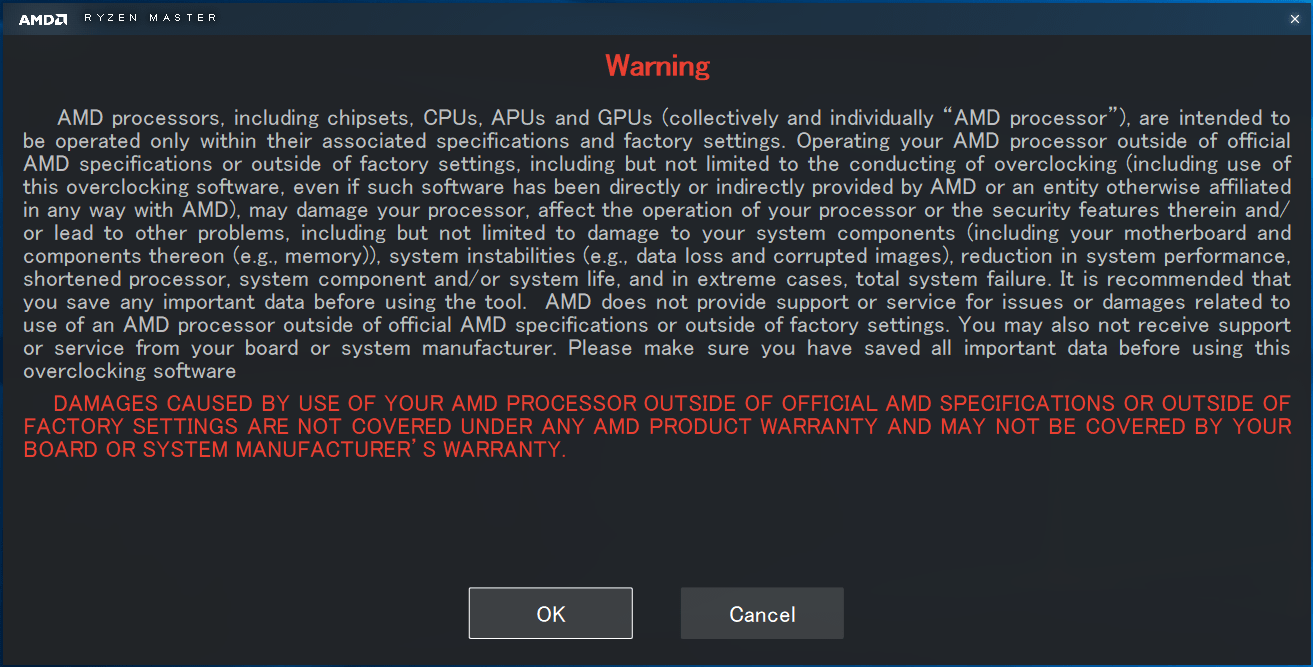Click the first line starting "AMD processors, including chipsets"
The width and height of the screenshot is (1313, 667).
pos(674,119)
